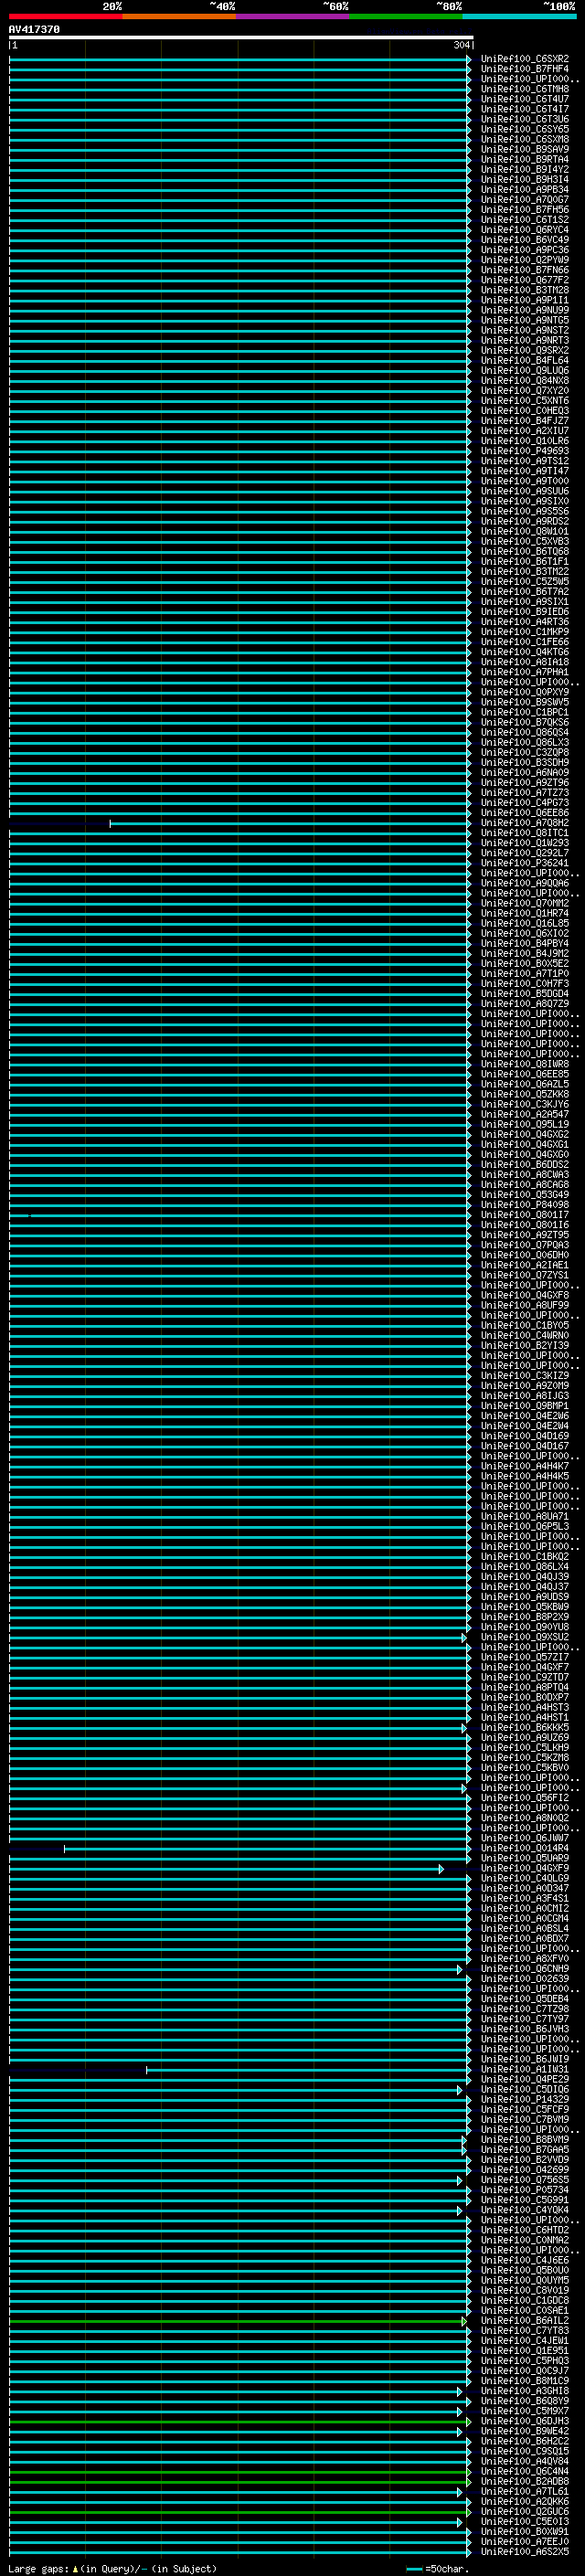Click the query end position 304

pos(461,45)
